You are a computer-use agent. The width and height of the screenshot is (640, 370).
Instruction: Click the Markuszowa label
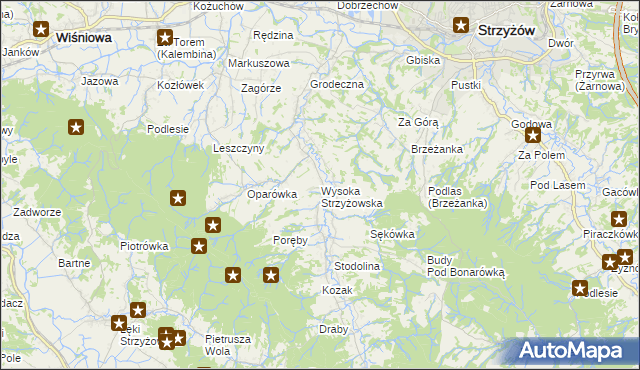pos(259,63)
